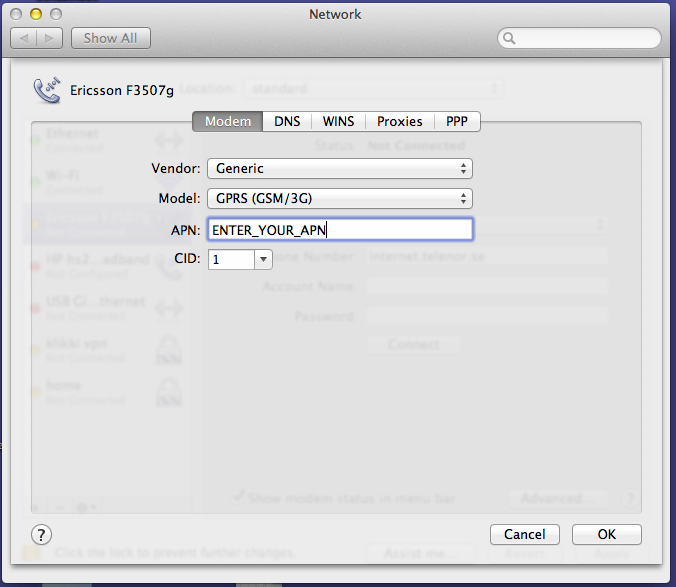This screenshot has width=676, height=587.
Task: Select the WINS tab
Action: 338,121
